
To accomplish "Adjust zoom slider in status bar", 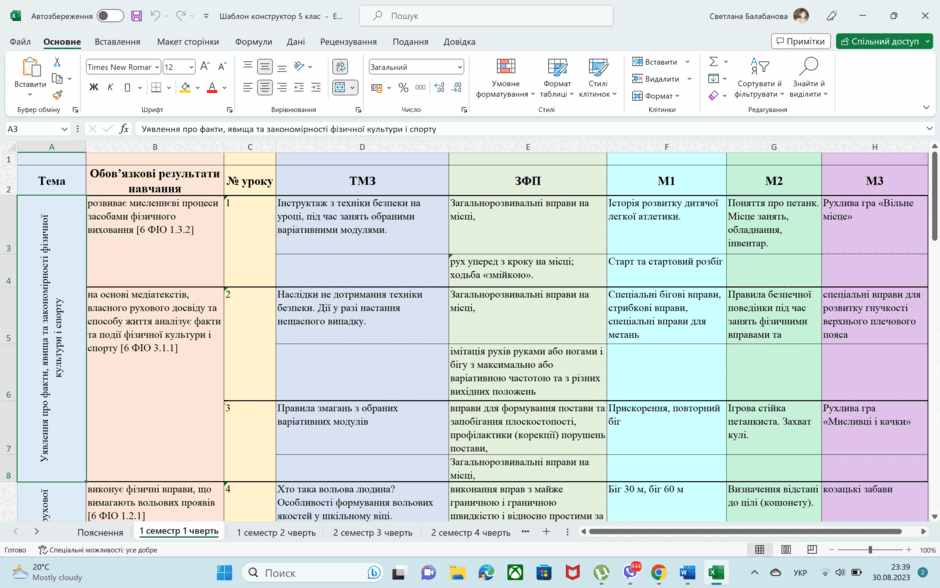I will [x=870, y=550].
